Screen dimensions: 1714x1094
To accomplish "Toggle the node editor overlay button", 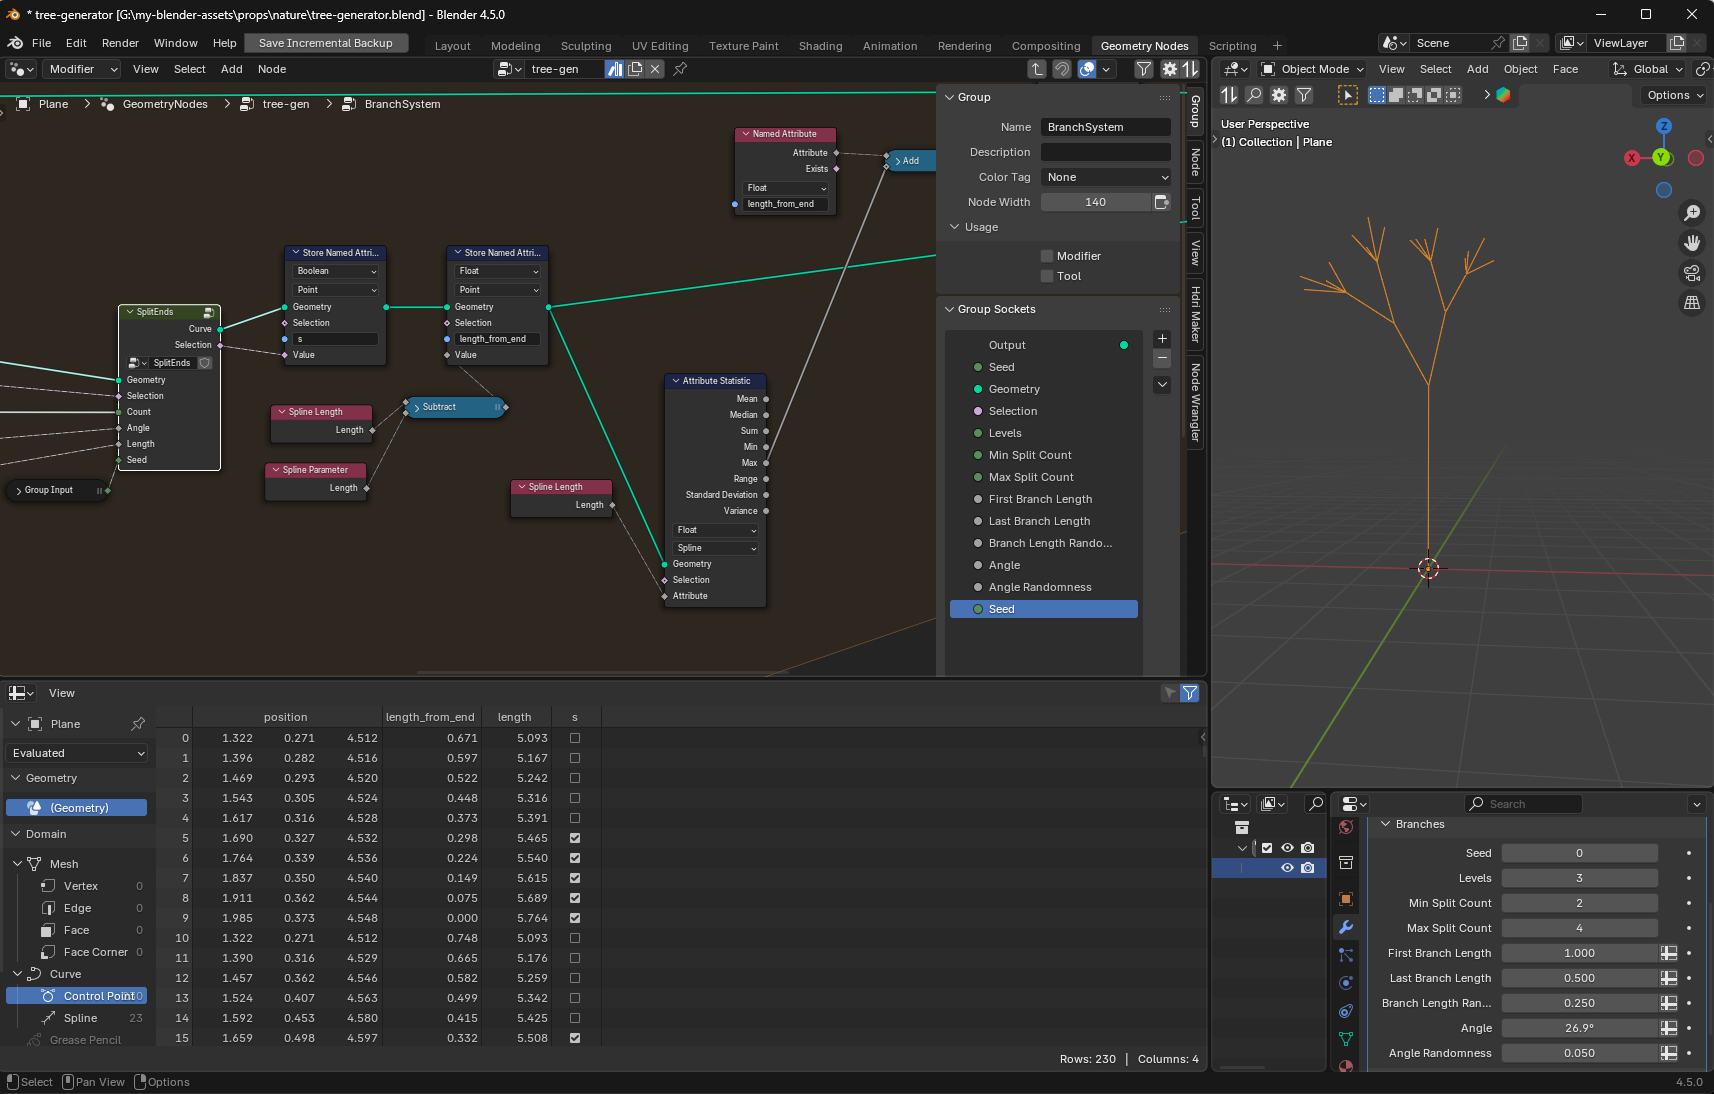I will [1087, 69].
